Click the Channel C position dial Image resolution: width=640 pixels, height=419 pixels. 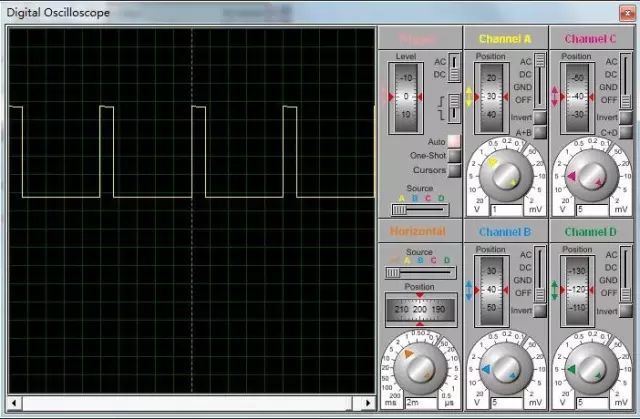(577, 97)
